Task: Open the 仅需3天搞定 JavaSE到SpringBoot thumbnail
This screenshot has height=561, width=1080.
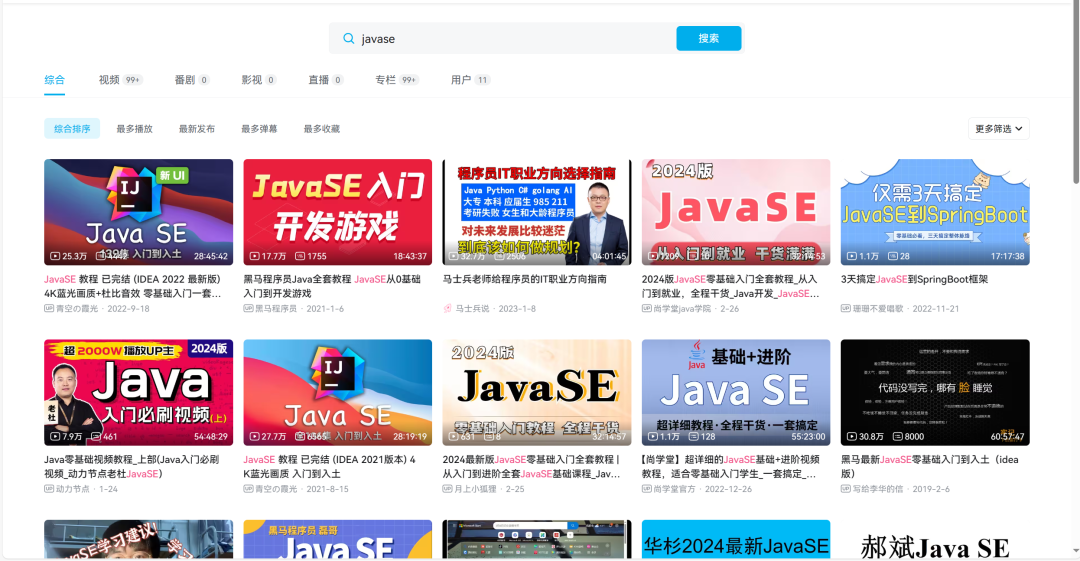Action: point(935,212)
